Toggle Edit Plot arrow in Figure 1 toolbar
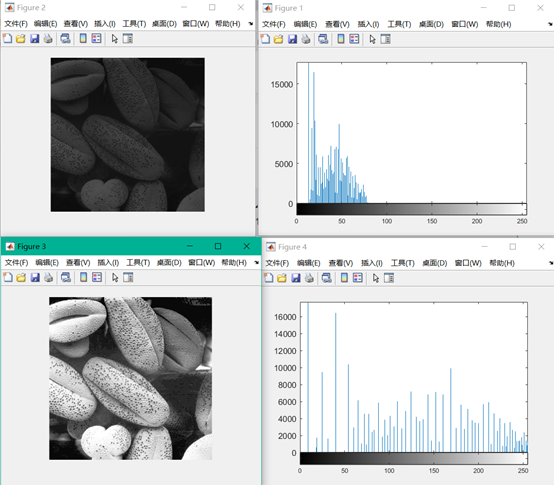 (x=372, y=39)
